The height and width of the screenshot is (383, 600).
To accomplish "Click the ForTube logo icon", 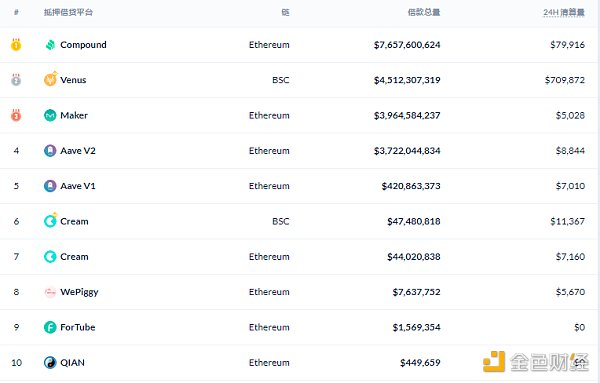I will [50, 327].
